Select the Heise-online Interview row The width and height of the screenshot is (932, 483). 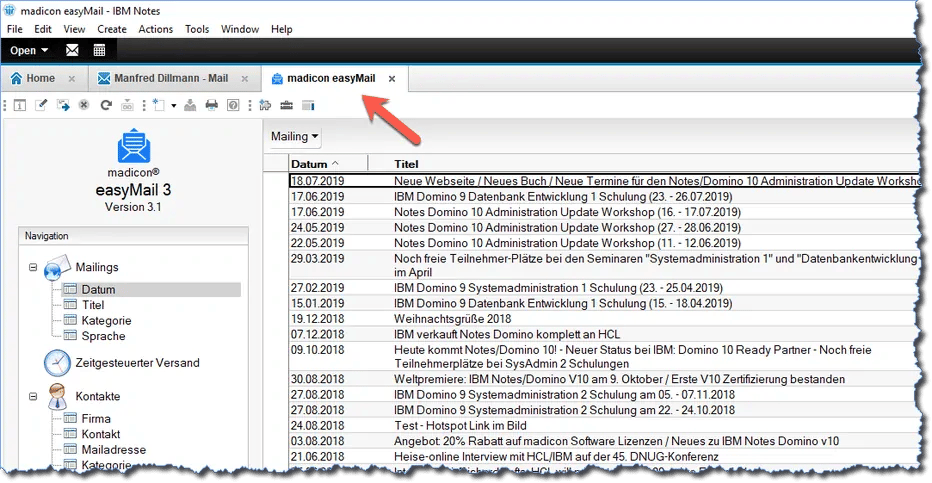click(x=604, y=456)
